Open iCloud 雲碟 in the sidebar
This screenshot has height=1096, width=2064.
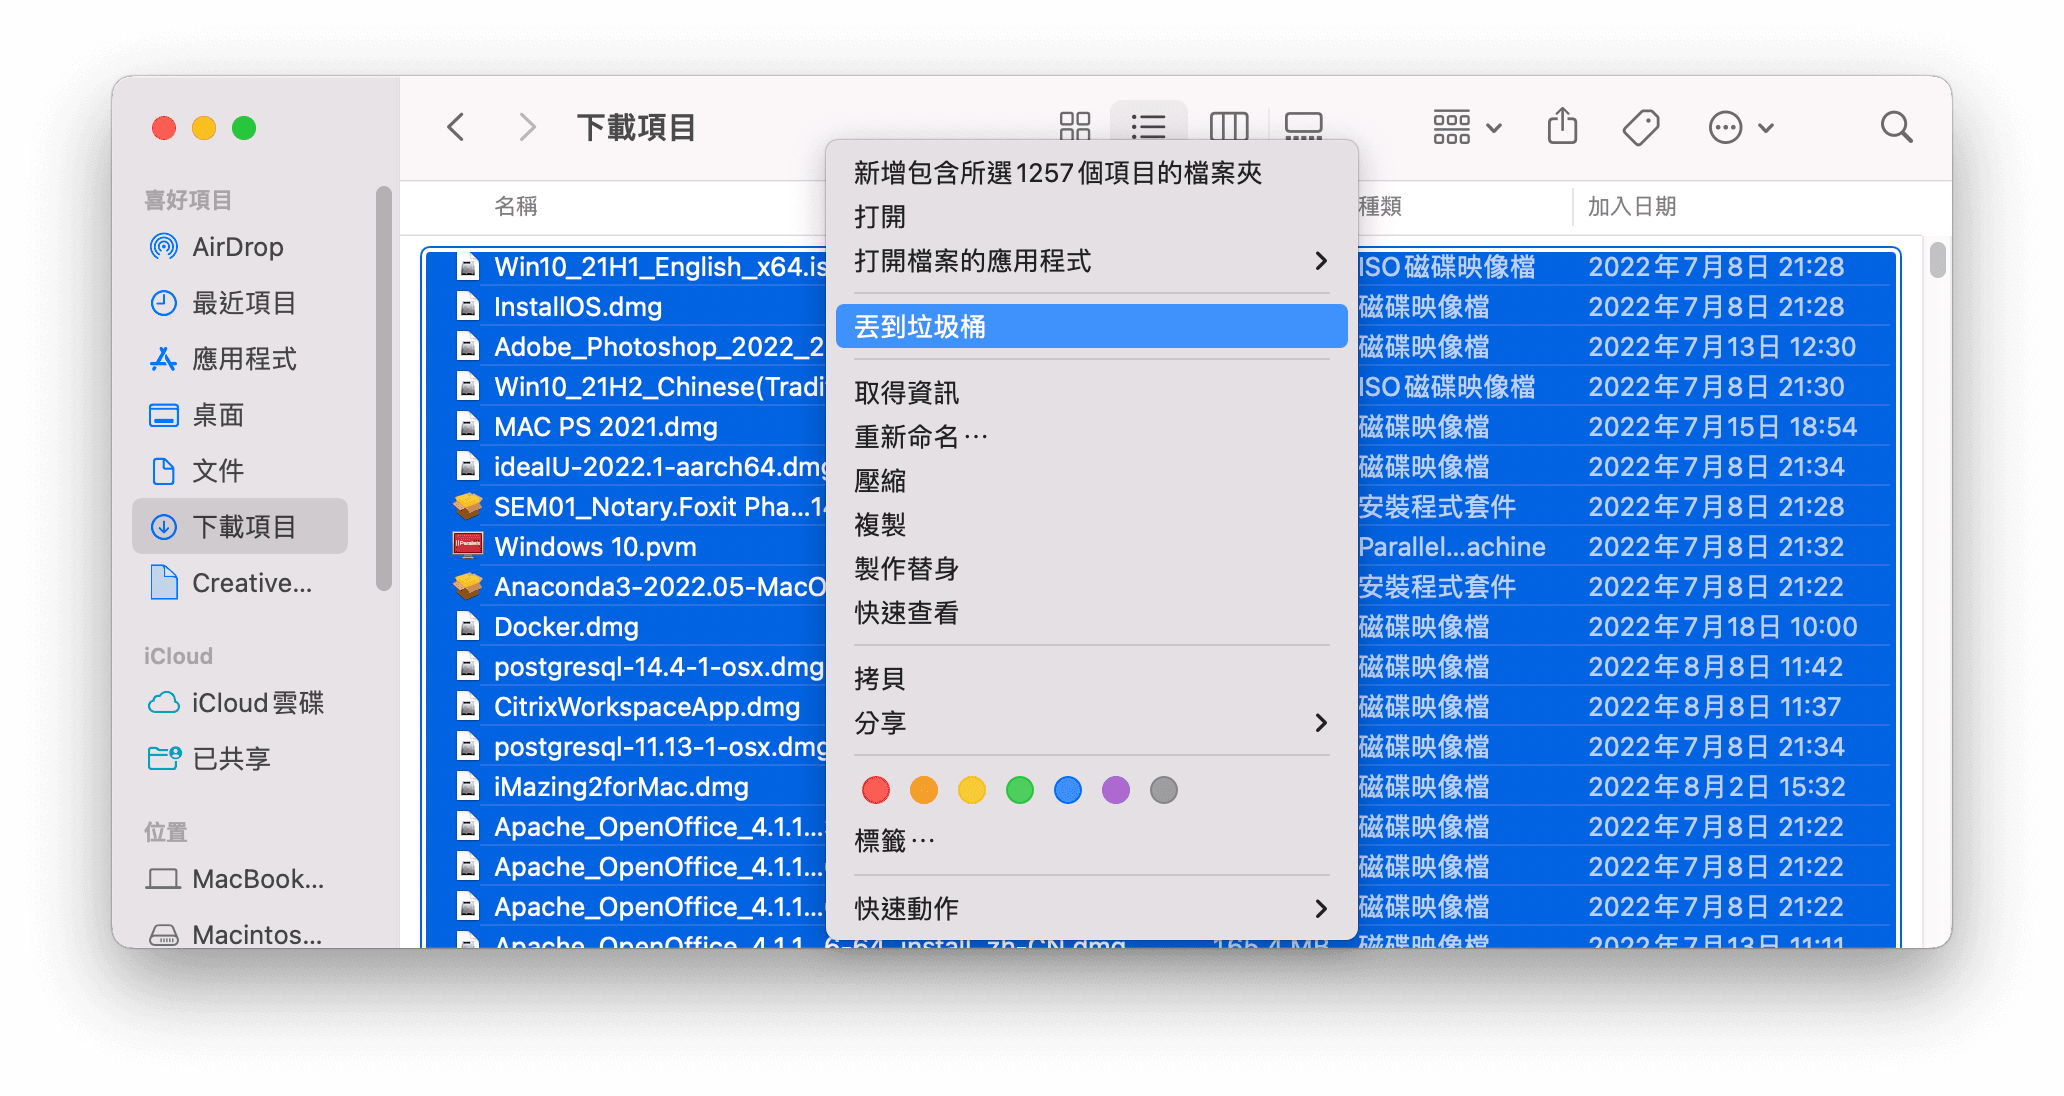click(x=240, y=703)
